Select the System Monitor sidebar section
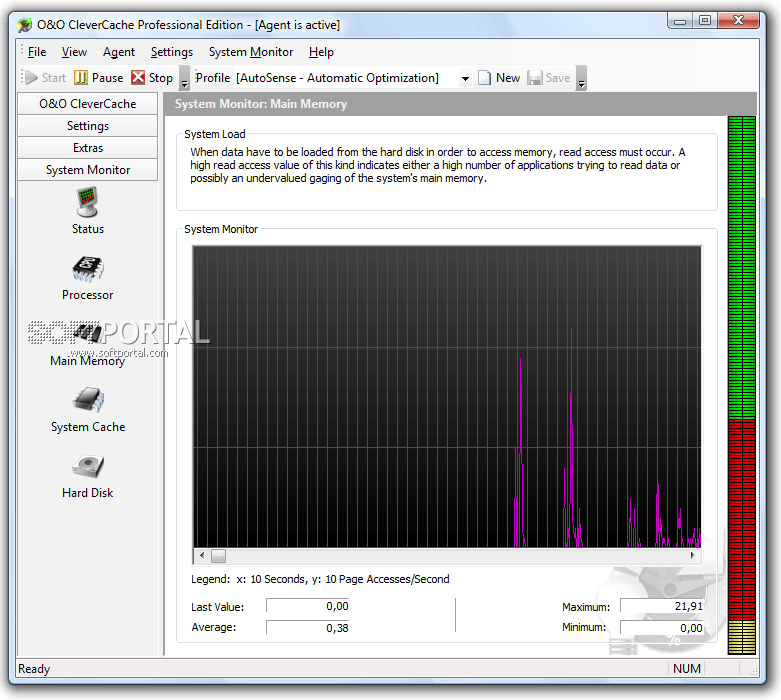The height and width of the screenshot is (700, 781). click(x=88, y=170)
